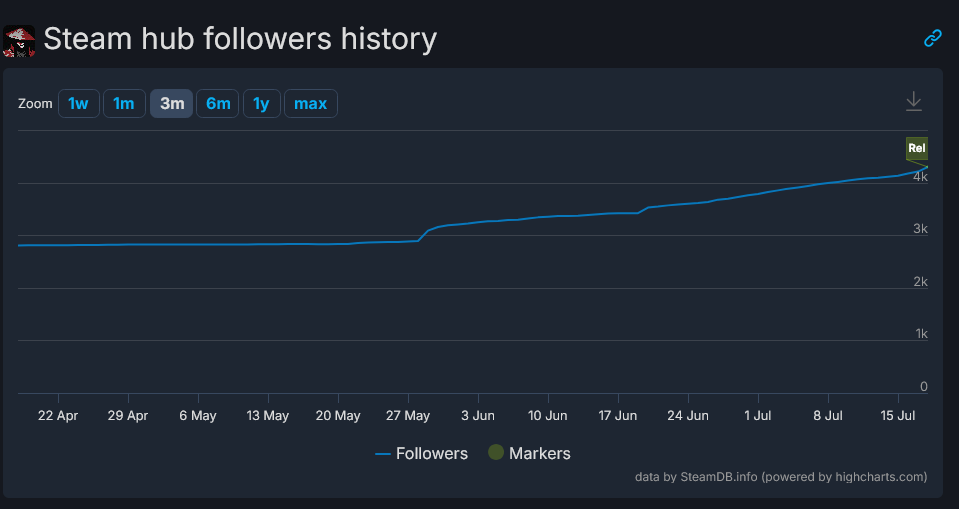
Task: Click the 22 Apr date axis label
Action: (58, 415)
